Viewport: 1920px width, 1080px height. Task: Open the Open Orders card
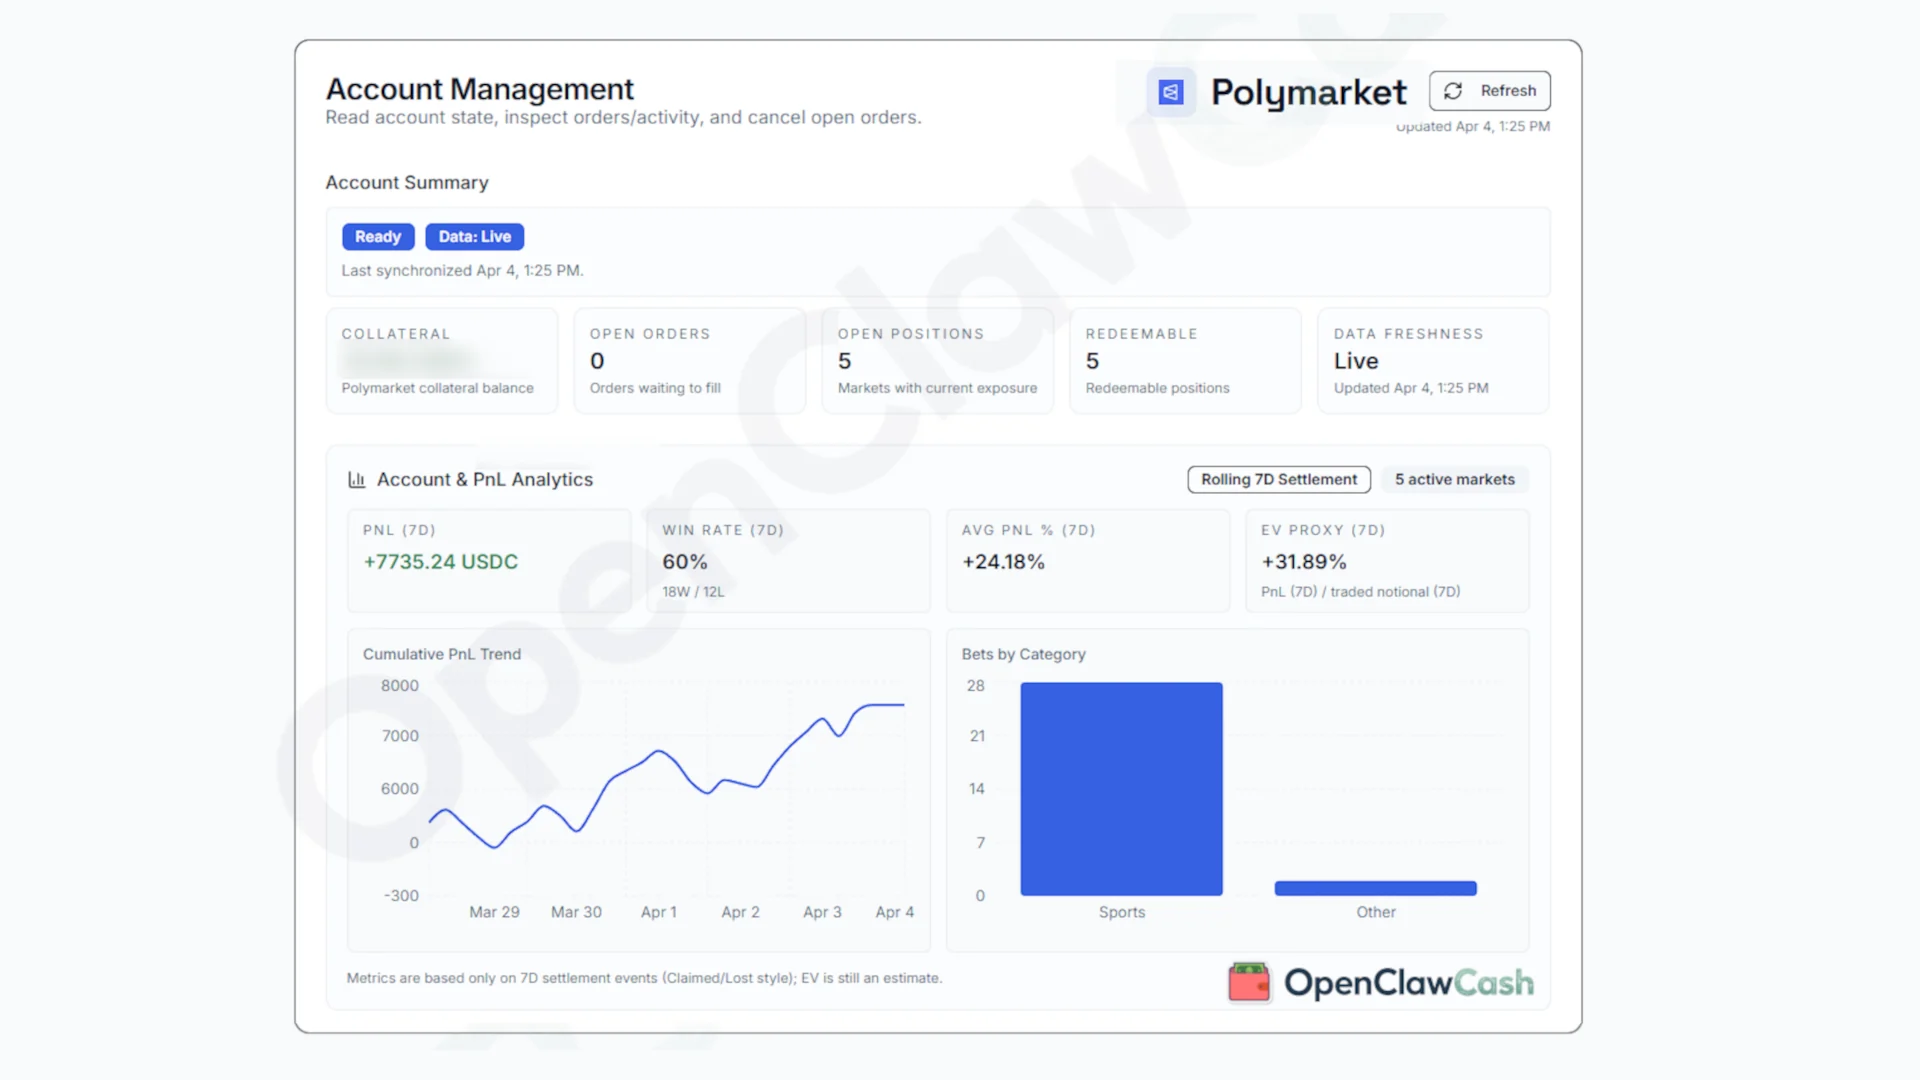point(690,361)
